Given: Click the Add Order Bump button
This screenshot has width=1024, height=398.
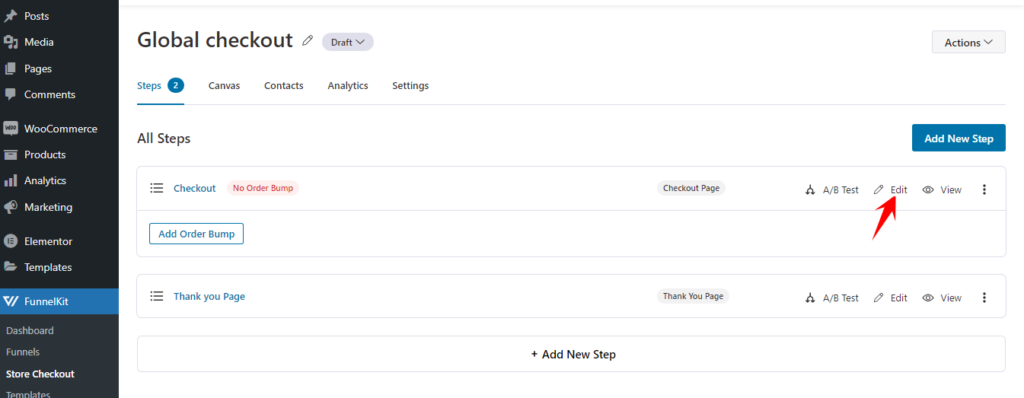Looking at the screenshot, I should click(x=197, y=233).
